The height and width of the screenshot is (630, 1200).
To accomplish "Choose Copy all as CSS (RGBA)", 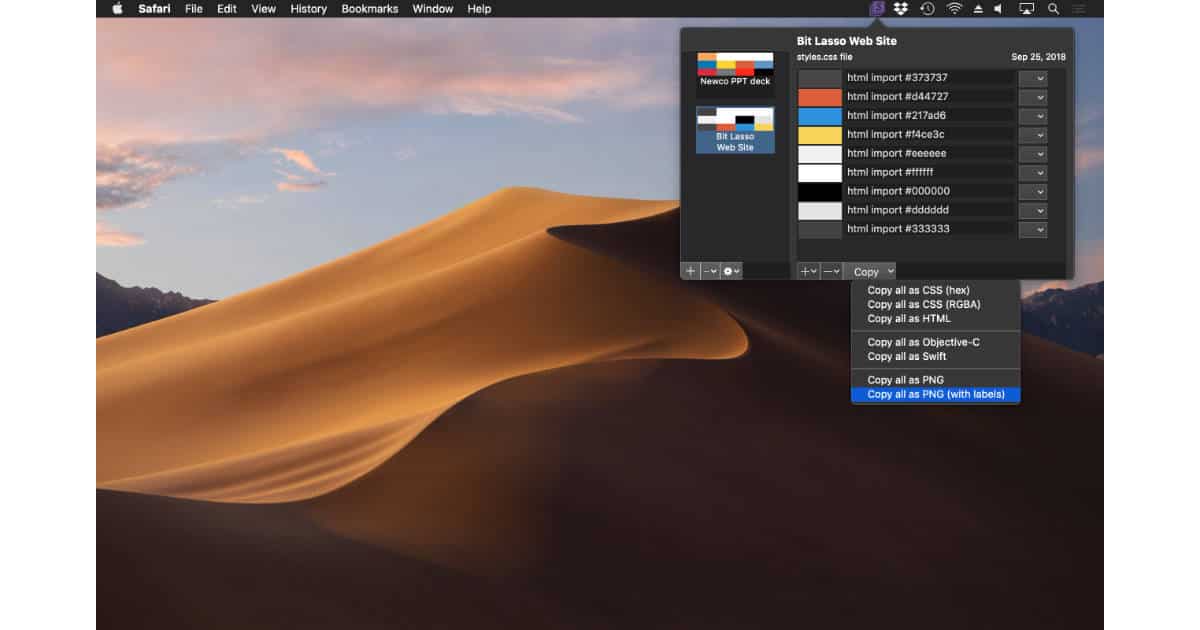I will [935, 305].
